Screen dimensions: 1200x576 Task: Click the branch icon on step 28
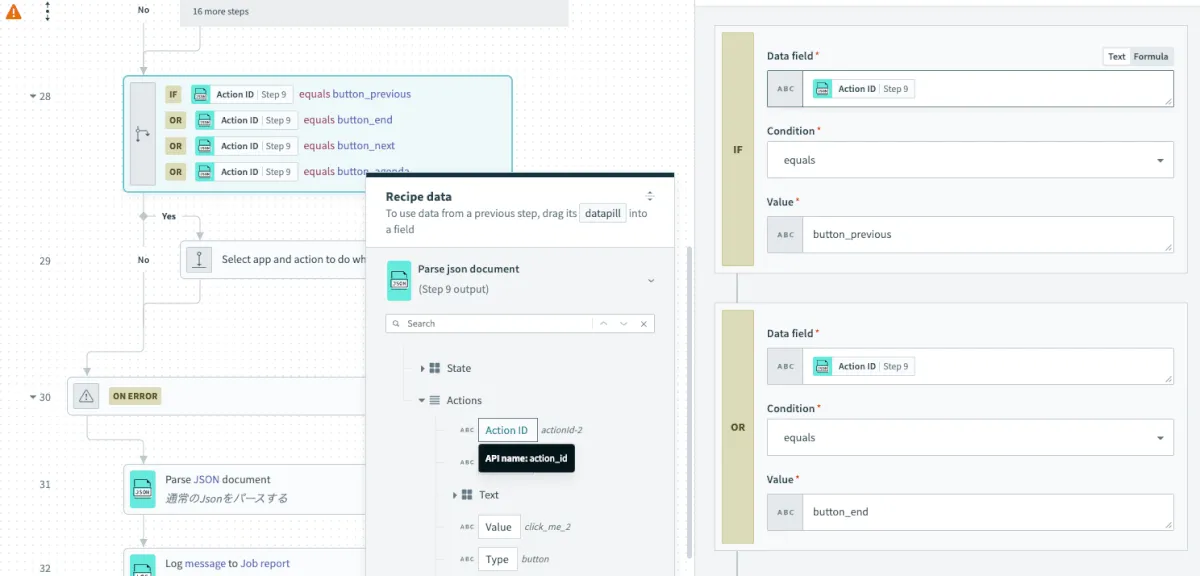143,134
